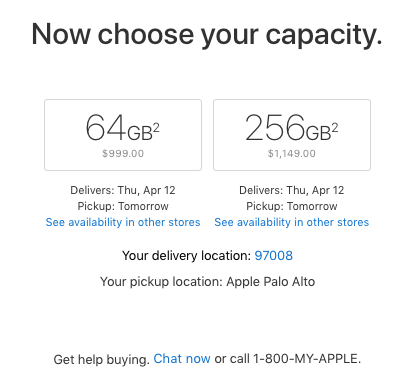The height and width of the screenshot is (387, 407).
Task: Select the 64GB capacity option
Action: pos(123,135)
